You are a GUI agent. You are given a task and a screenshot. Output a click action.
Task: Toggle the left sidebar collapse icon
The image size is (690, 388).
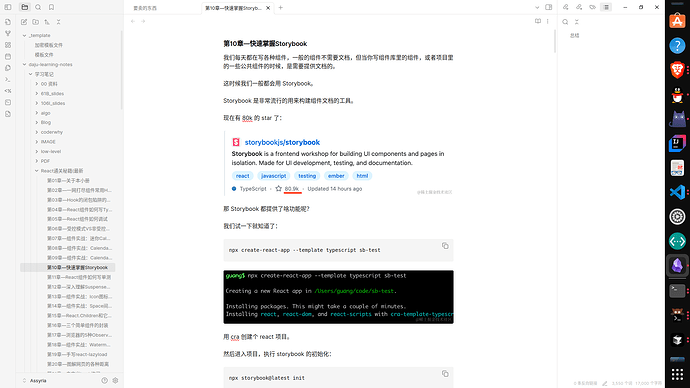tap(8, 7)
